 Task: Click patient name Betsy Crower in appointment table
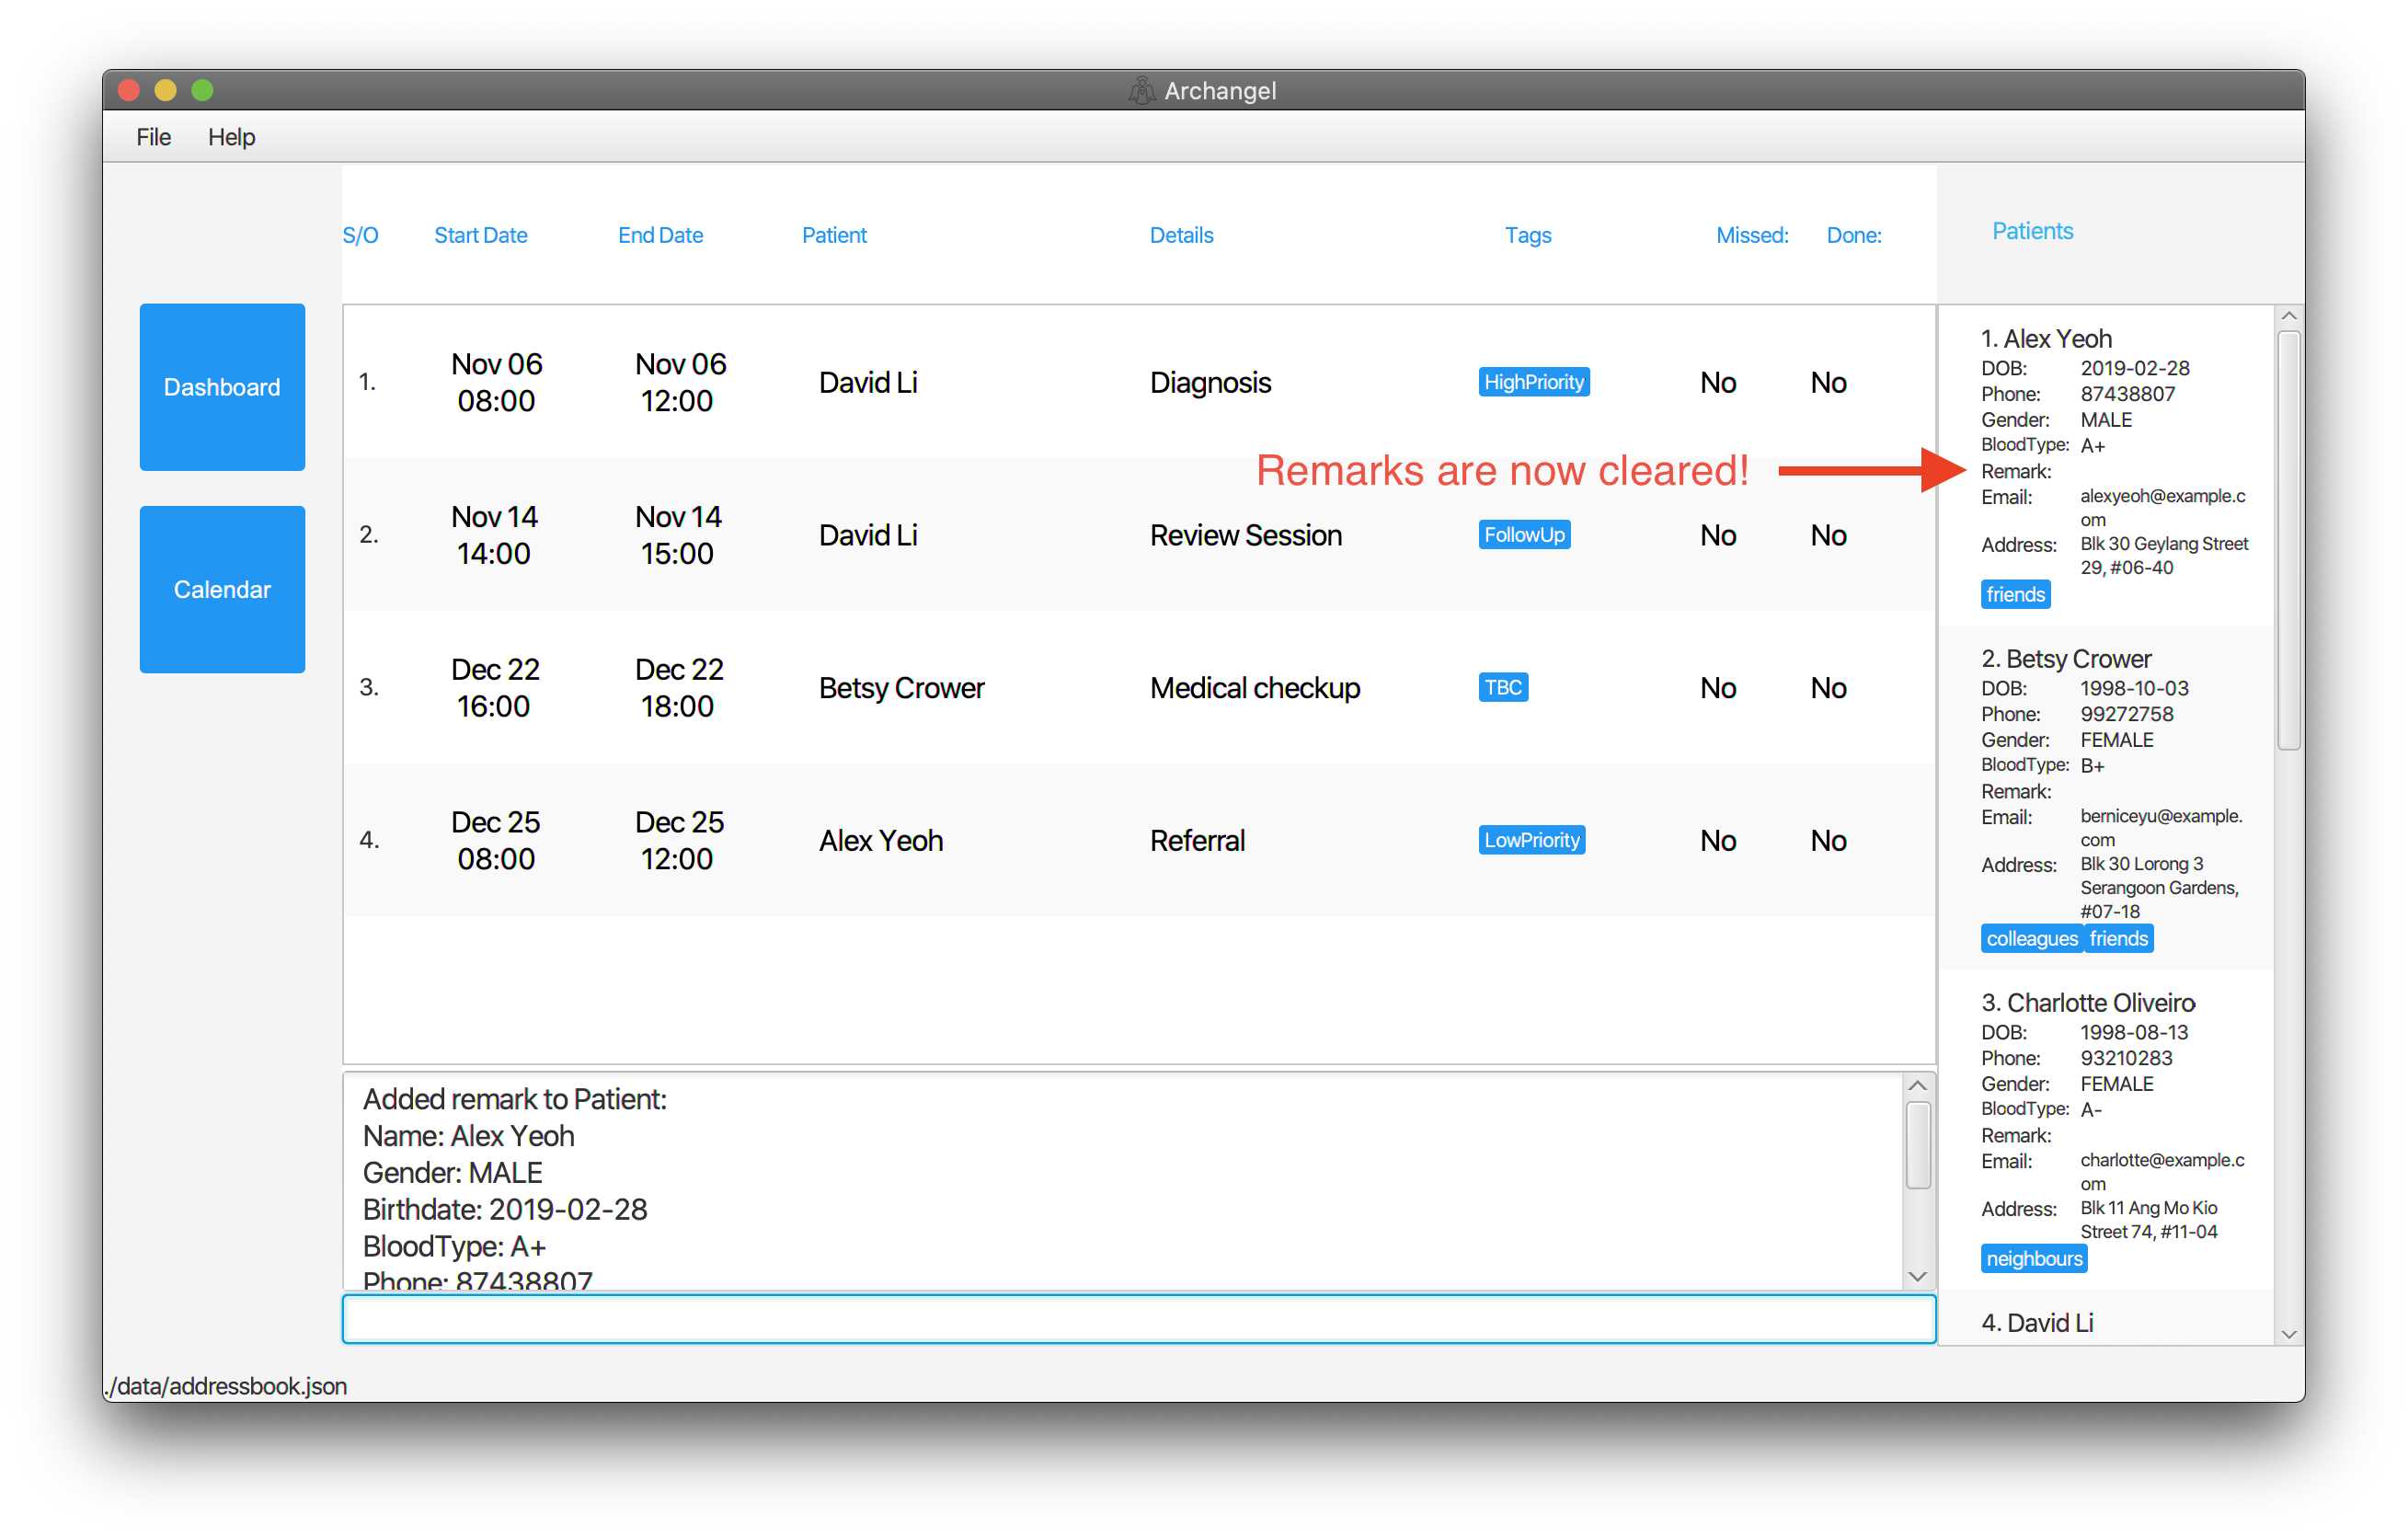901,688
